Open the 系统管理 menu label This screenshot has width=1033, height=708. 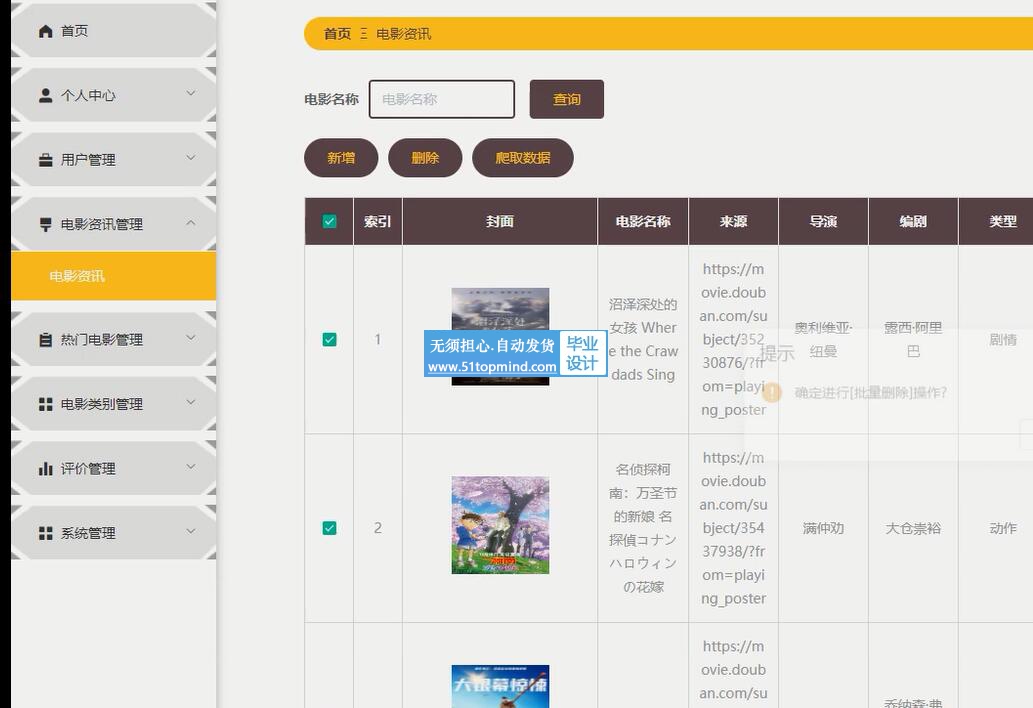(x=88, y=533)
